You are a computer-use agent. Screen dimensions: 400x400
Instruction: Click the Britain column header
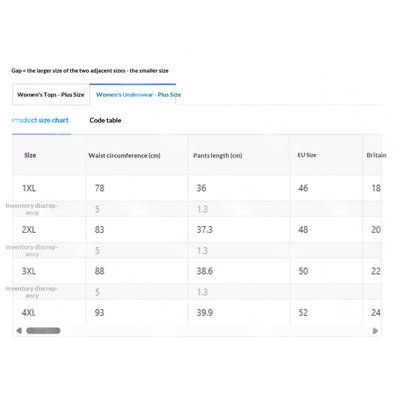376,155
